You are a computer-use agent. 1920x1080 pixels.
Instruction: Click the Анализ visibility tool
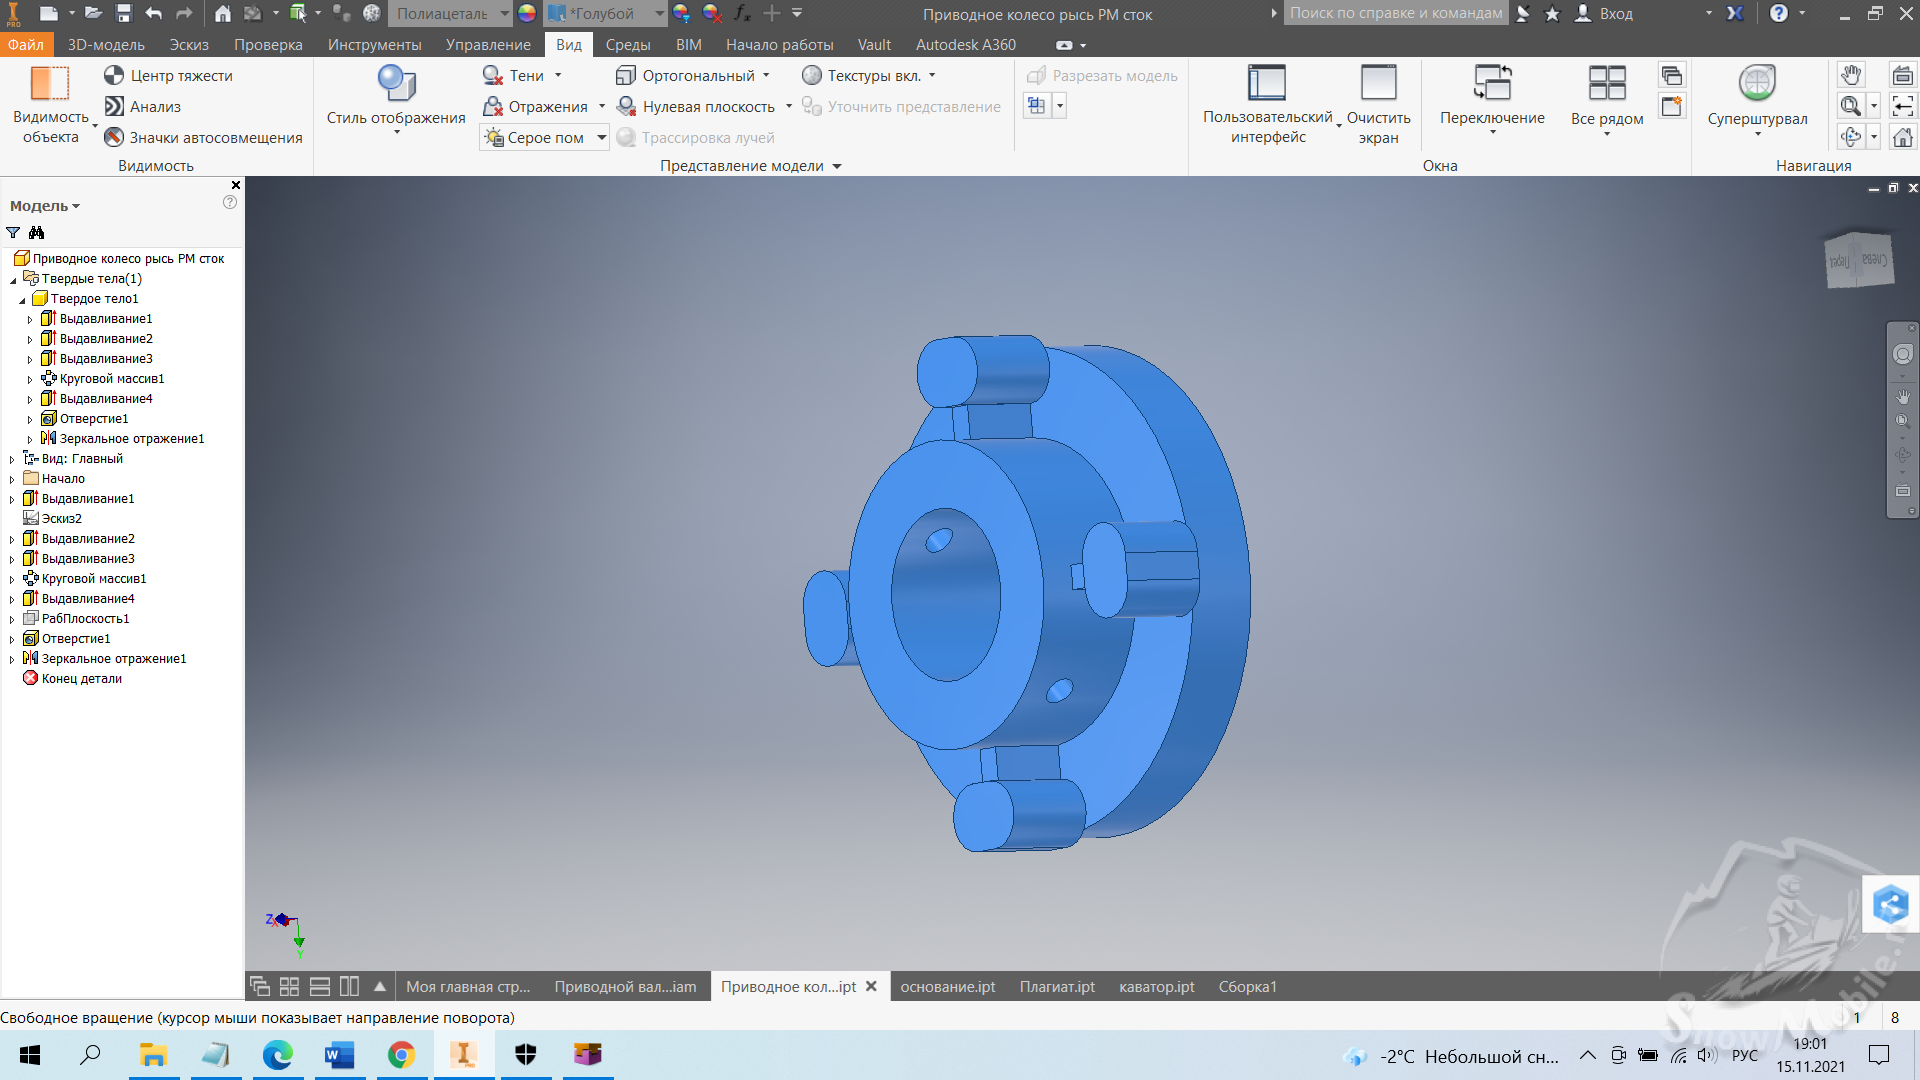tap(143, 107)
